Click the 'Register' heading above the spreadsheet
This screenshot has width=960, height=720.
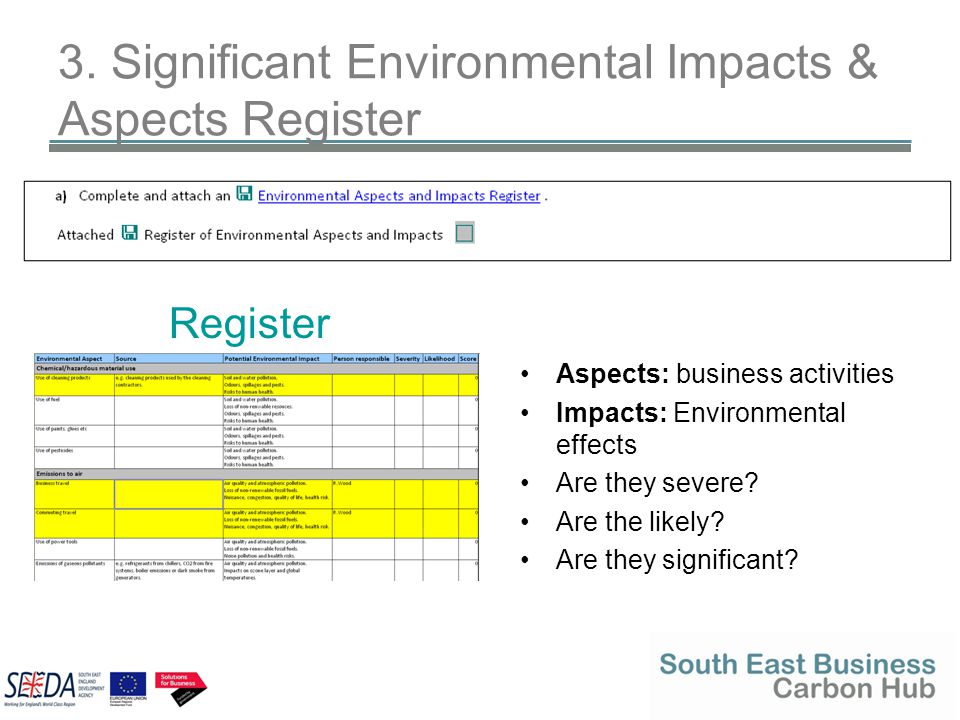[250, 324]
